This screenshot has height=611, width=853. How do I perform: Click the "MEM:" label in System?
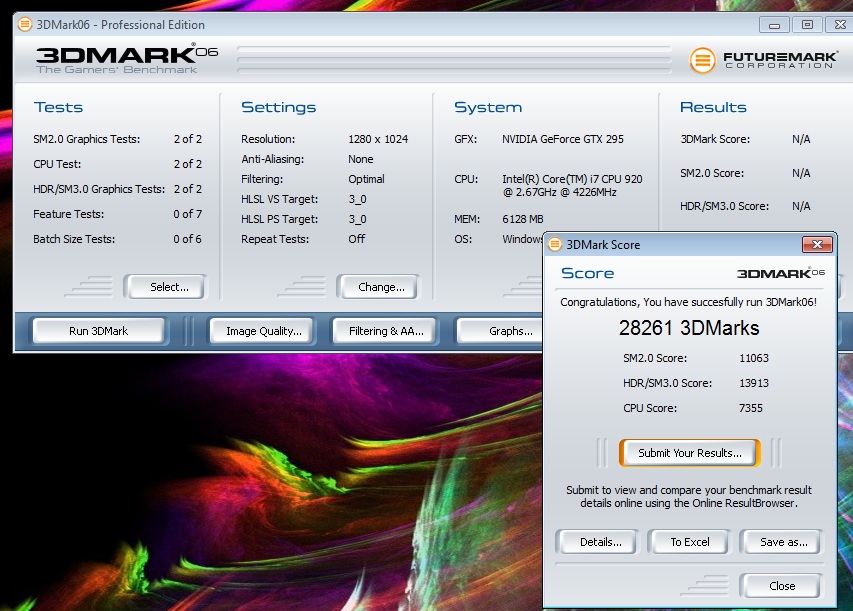pos(467,219)
